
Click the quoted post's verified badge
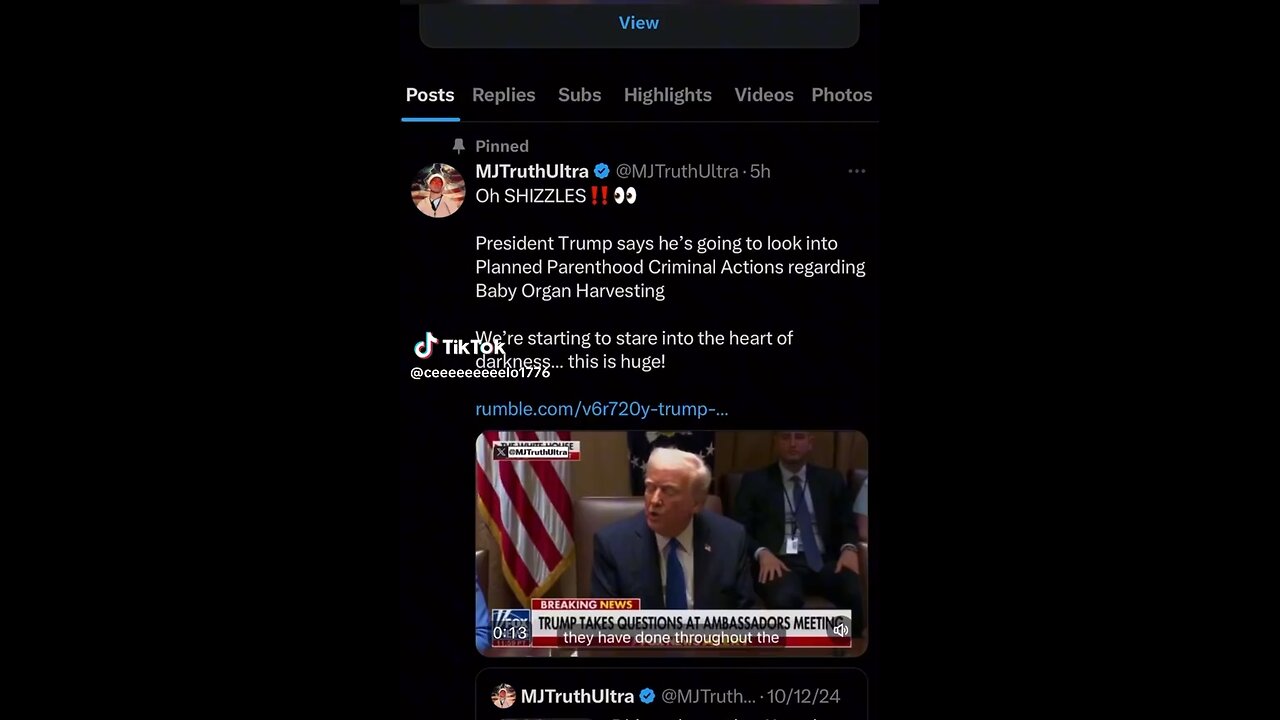[x=647, y=696]
